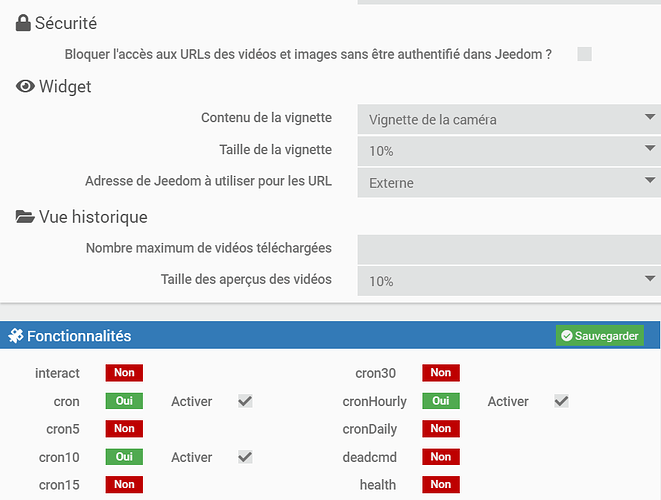This screenshot has width=661, height=500.
Task: Click the Non badge beside health
Action: pos(440,485)
